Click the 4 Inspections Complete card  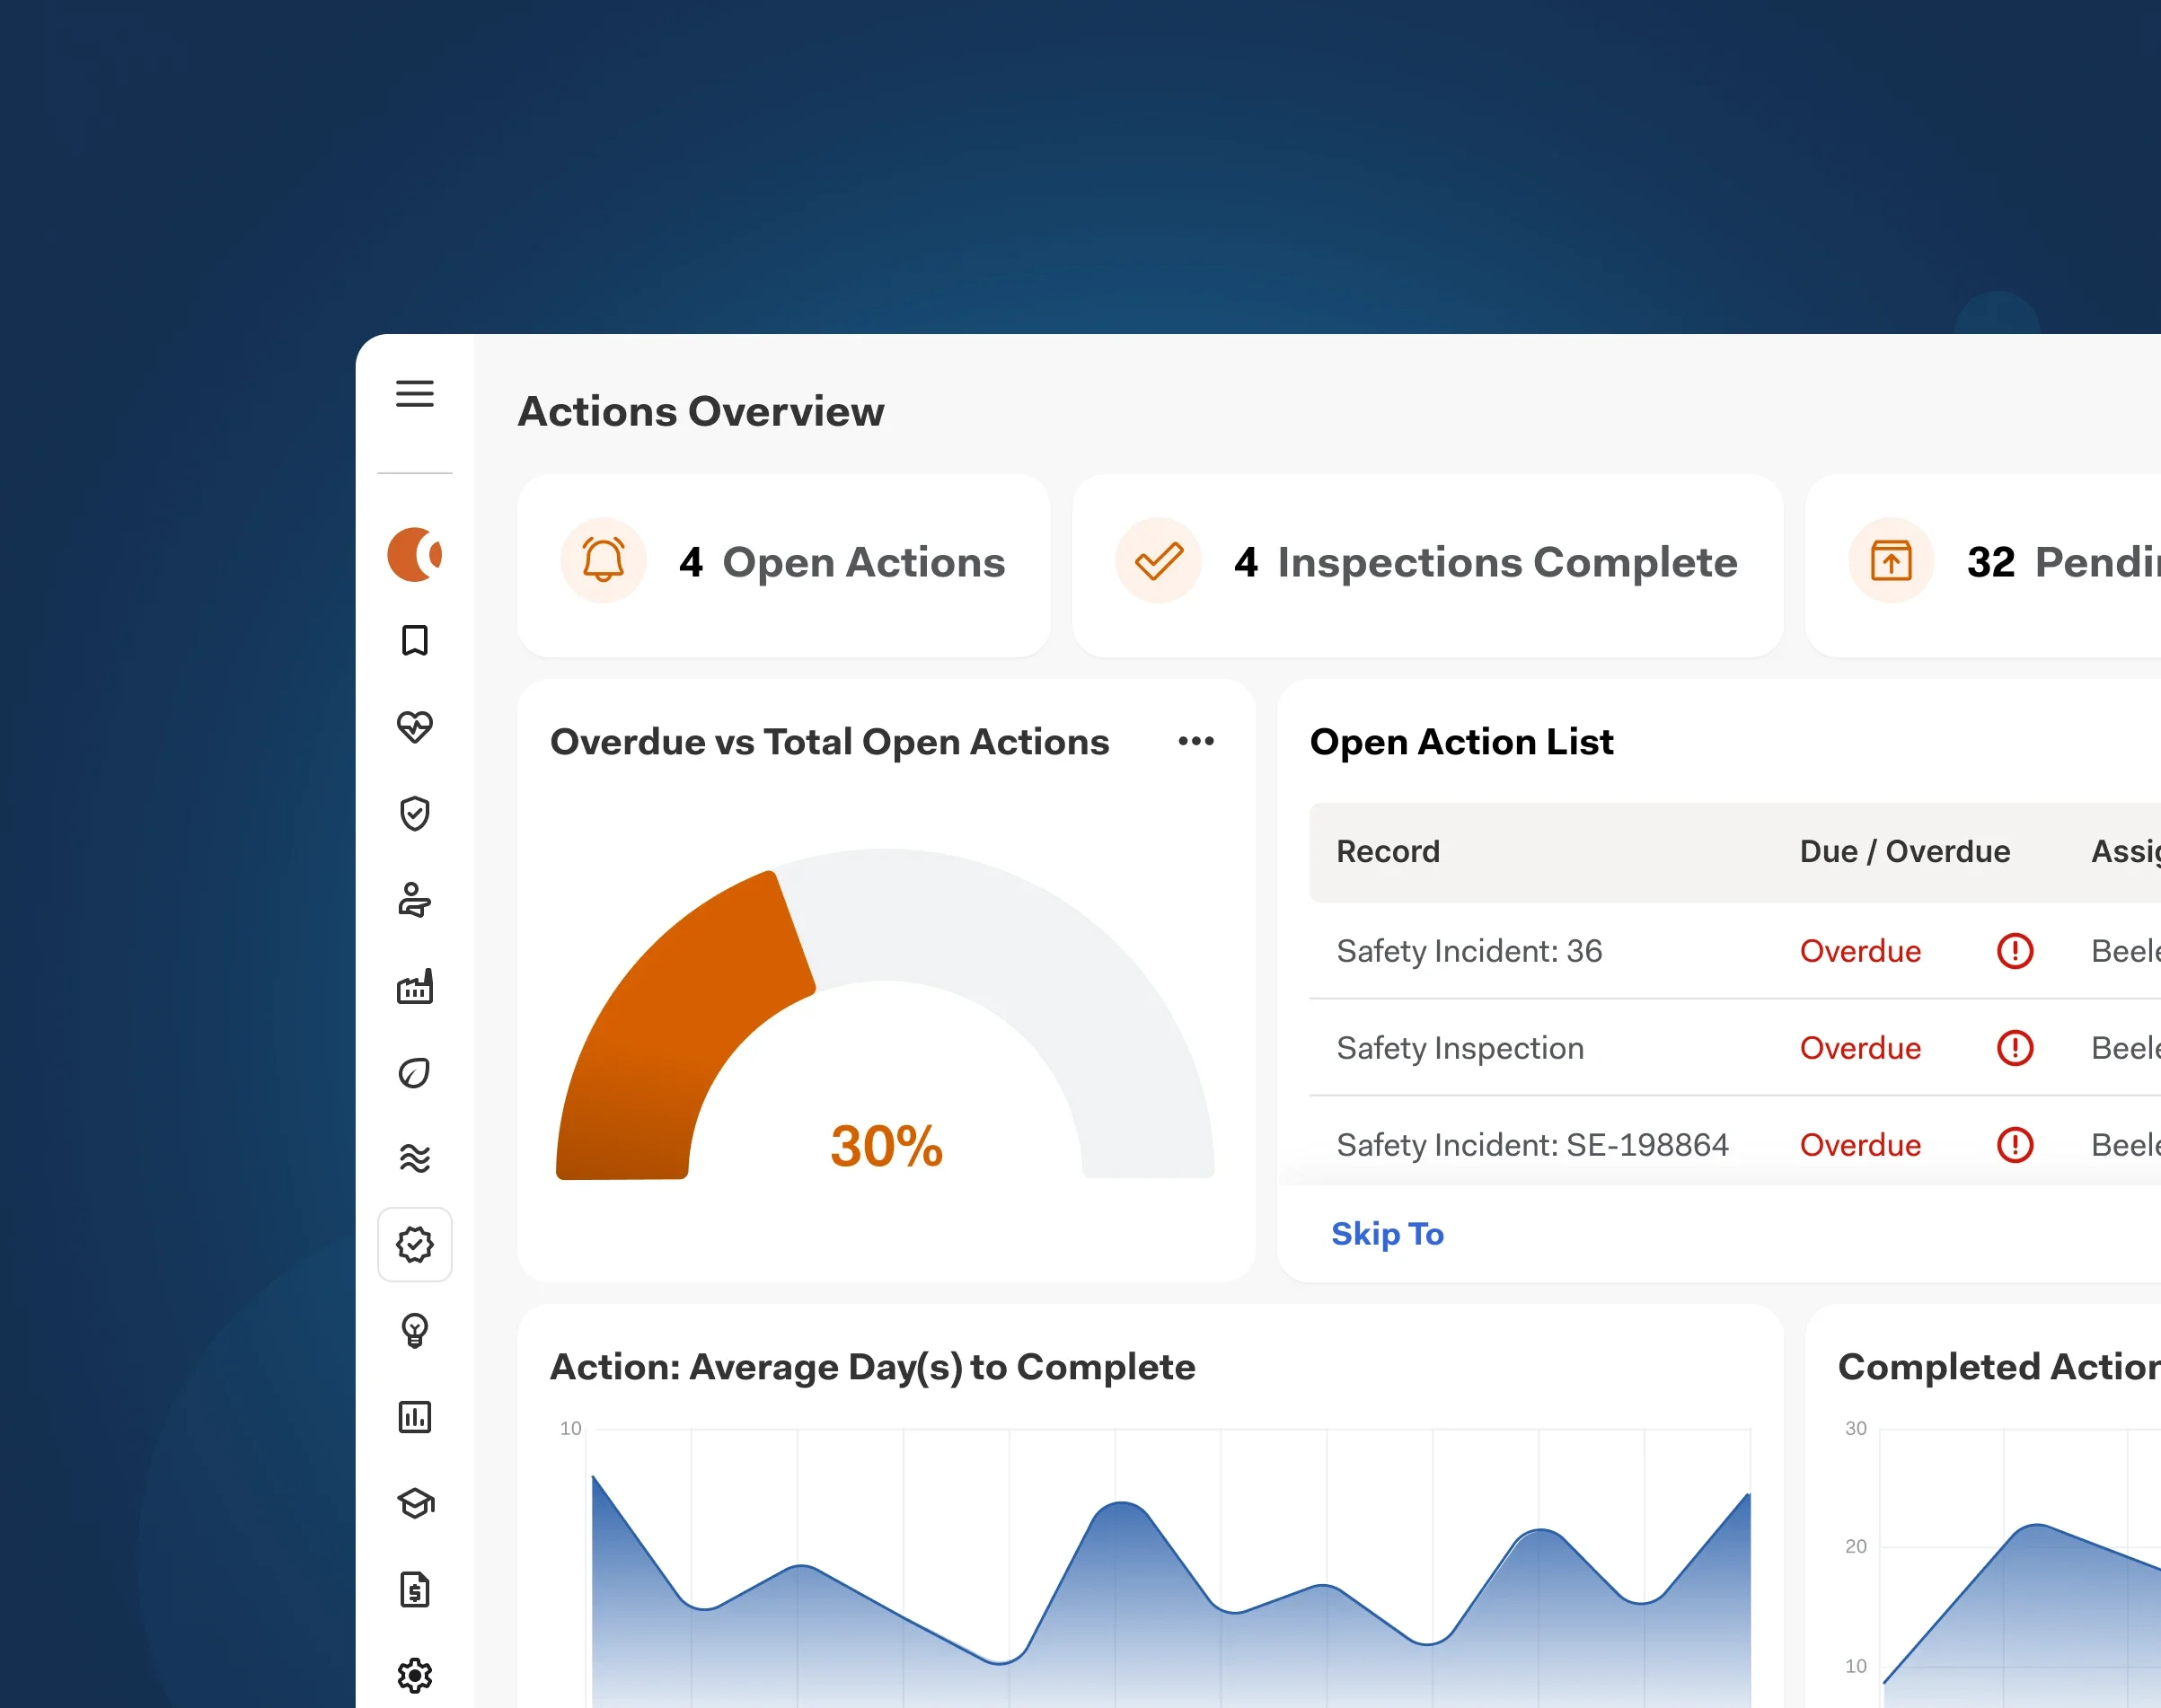coord(1427,564)
